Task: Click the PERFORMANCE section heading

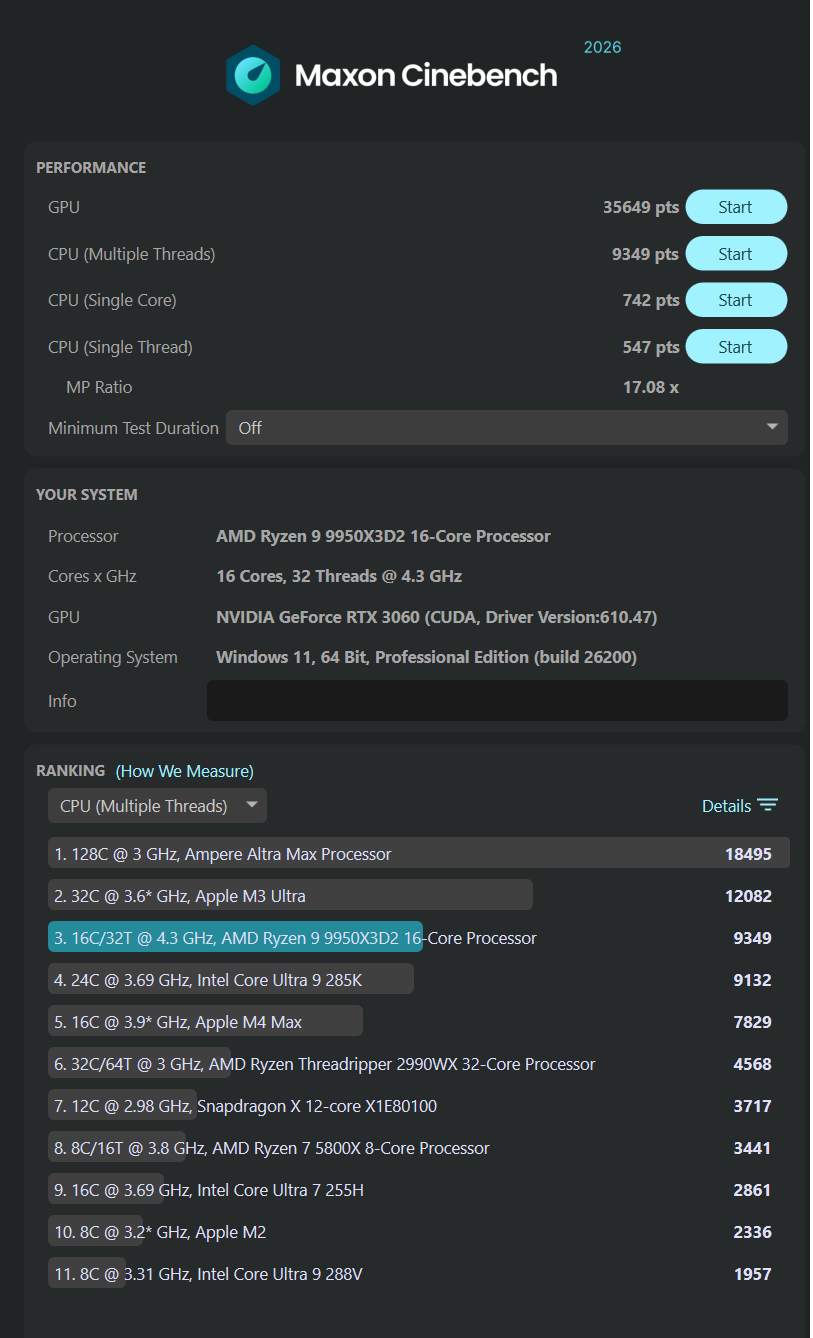Action: pyautogui.click(x=91, y=167)
